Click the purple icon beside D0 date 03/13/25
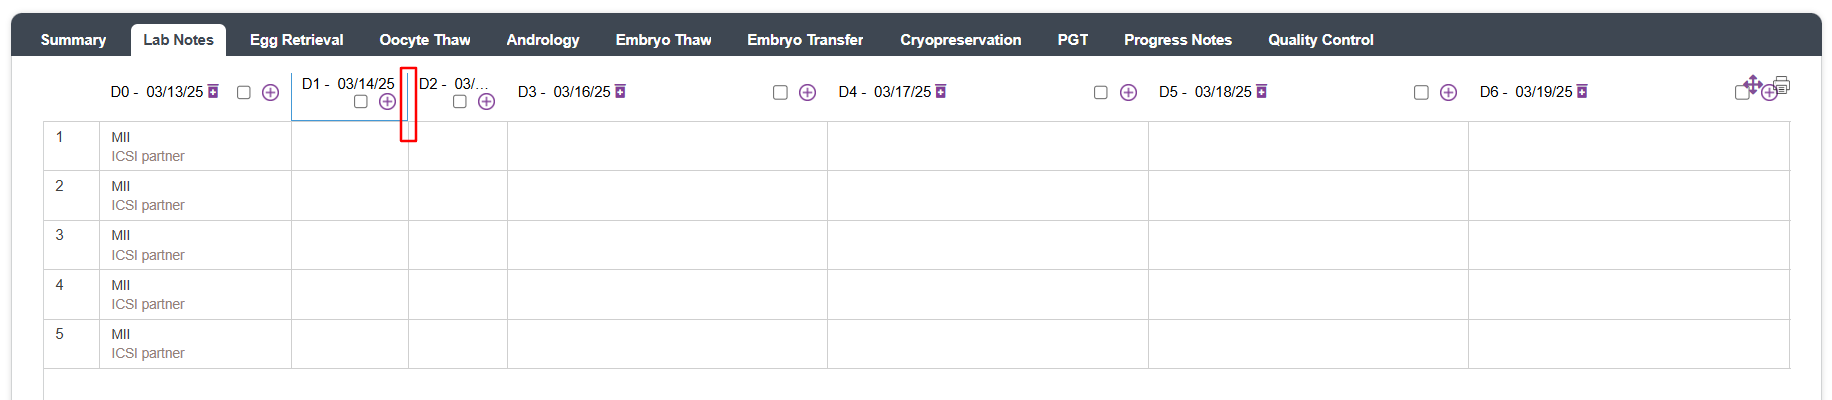The width and height of the screenshot is (1832, 400). 213,92
